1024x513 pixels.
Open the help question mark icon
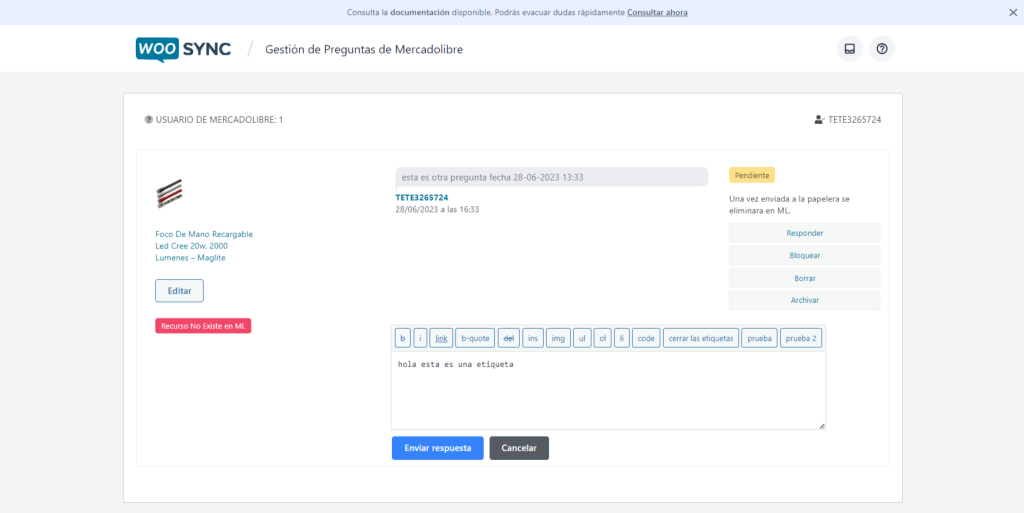click(x=881, y=49)
